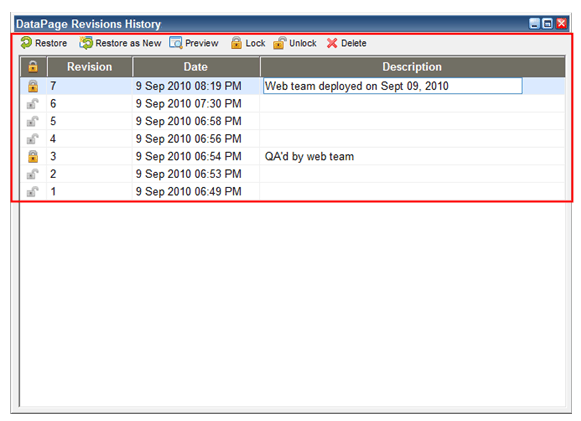Toggle the unlocked icon for revision 6
The width and height of the screenshot is (581, 421).
coord(33,104)
